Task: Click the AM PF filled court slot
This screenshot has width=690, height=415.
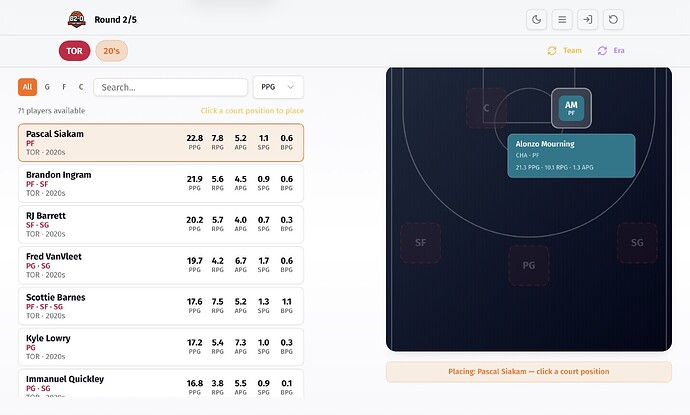Action: coord(571,108)
